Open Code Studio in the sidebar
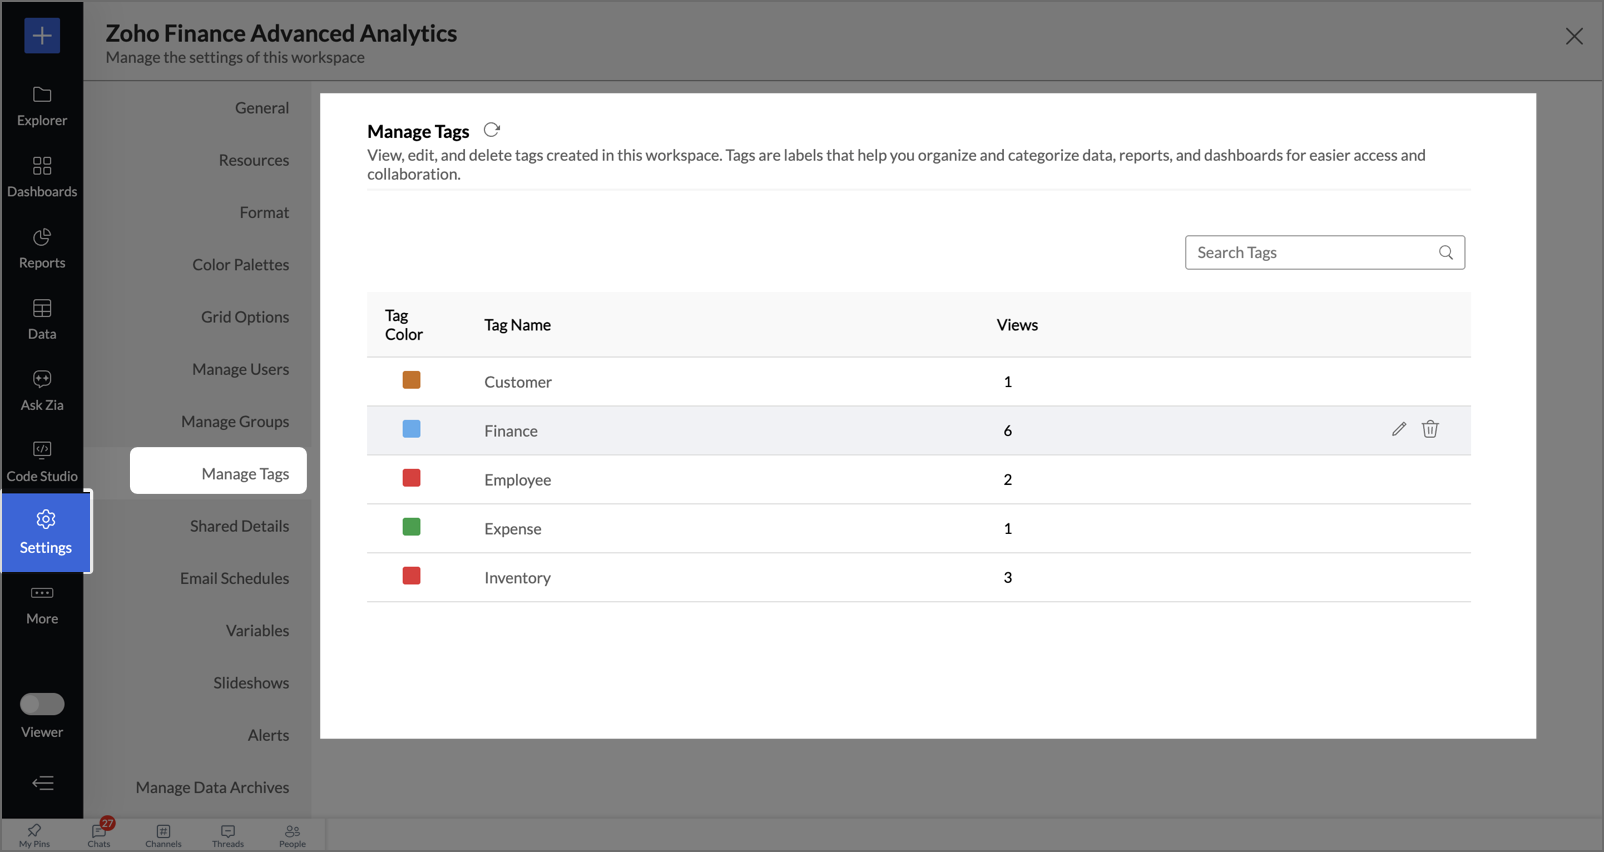 pos(42,460)
